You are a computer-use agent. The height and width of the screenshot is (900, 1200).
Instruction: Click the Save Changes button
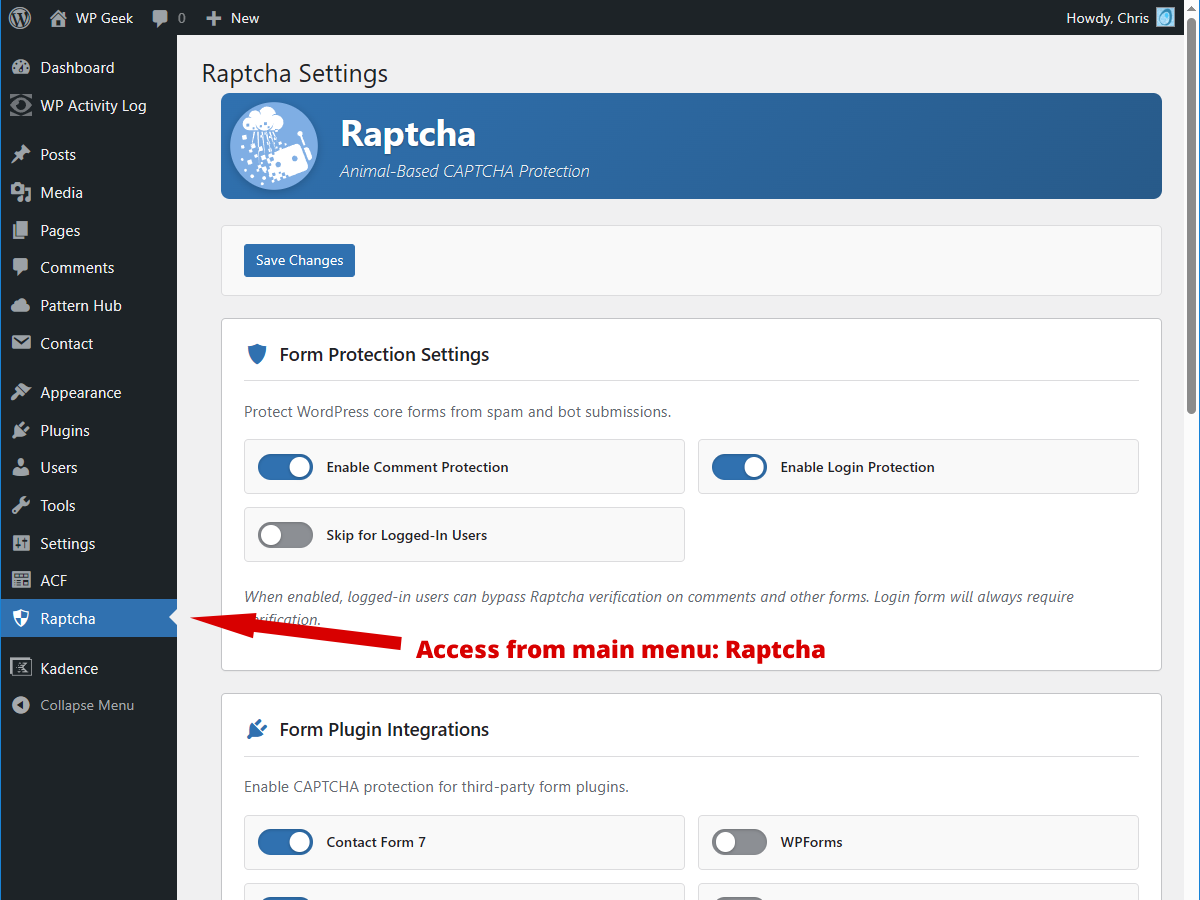click(299, 260)
